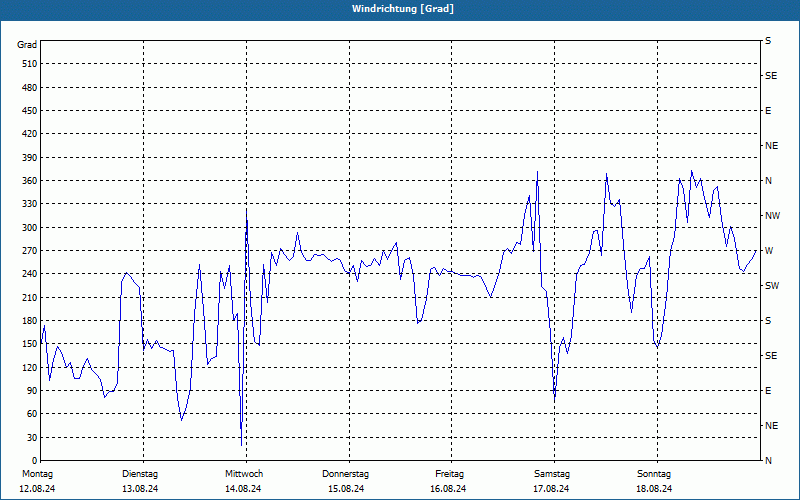800x500 pixels.
Task: Click the 480 value on the left axis
Action: 30,88
